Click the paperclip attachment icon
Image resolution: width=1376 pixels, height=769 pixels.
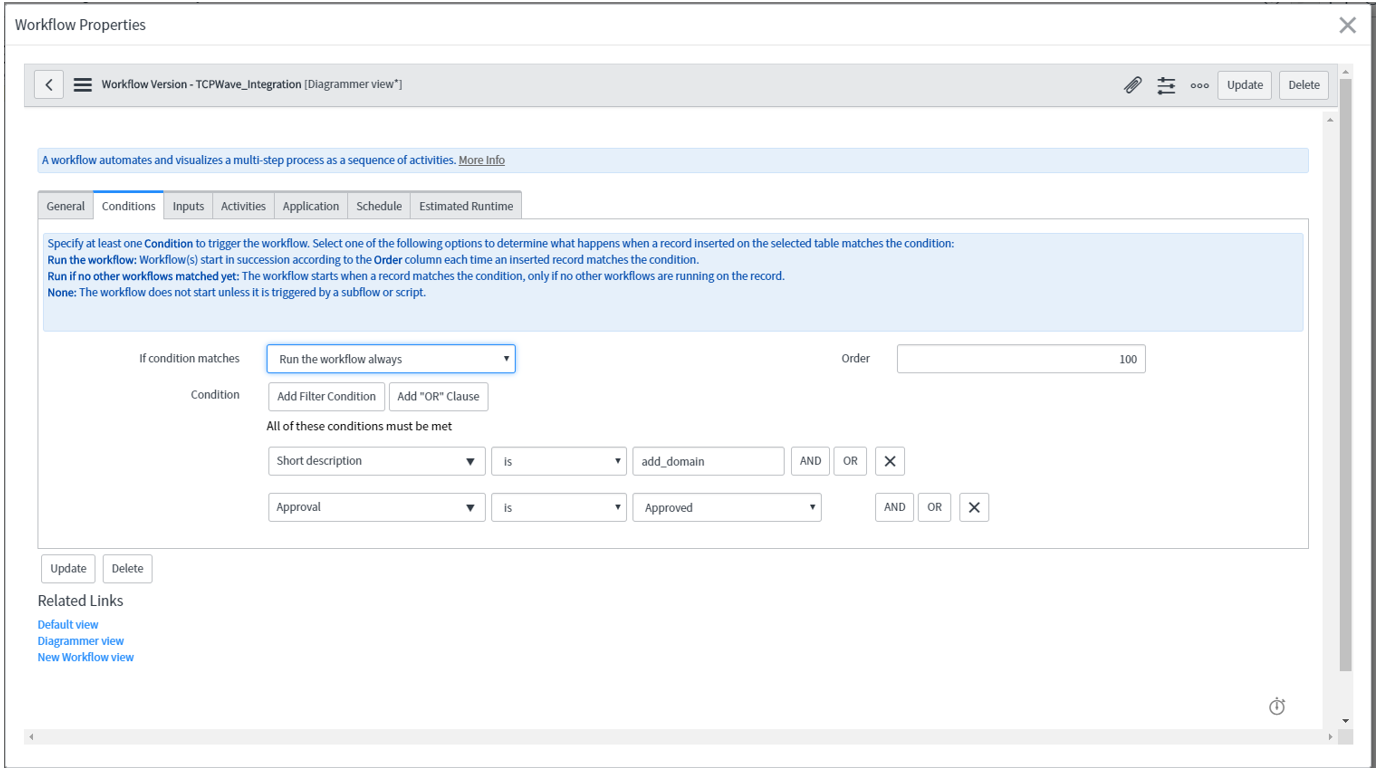pos(1133,85)
